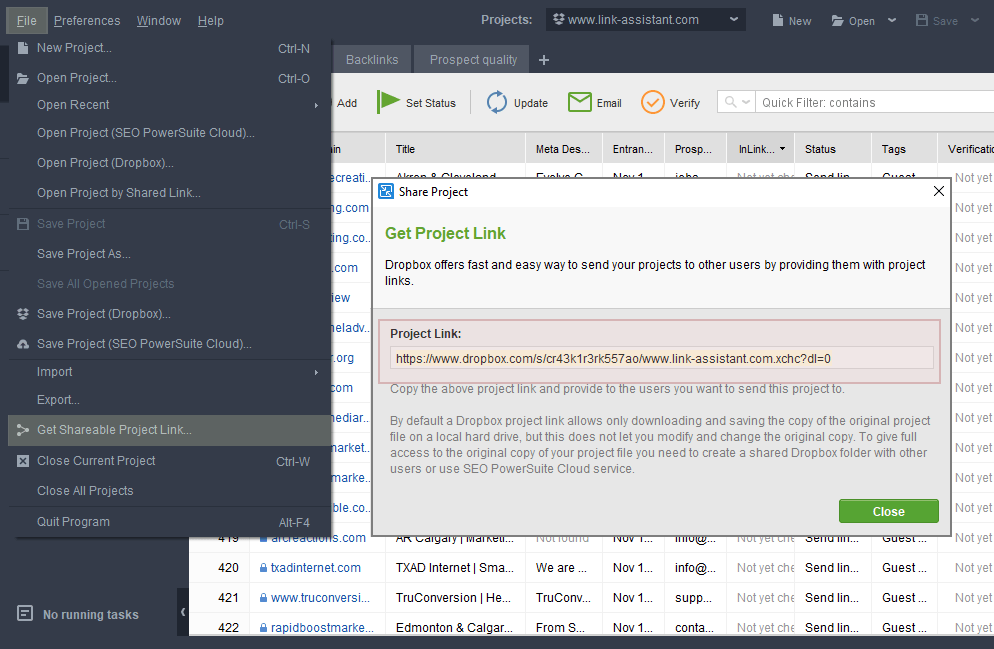Click the No running tasks list icon

[x=25, y=614]
